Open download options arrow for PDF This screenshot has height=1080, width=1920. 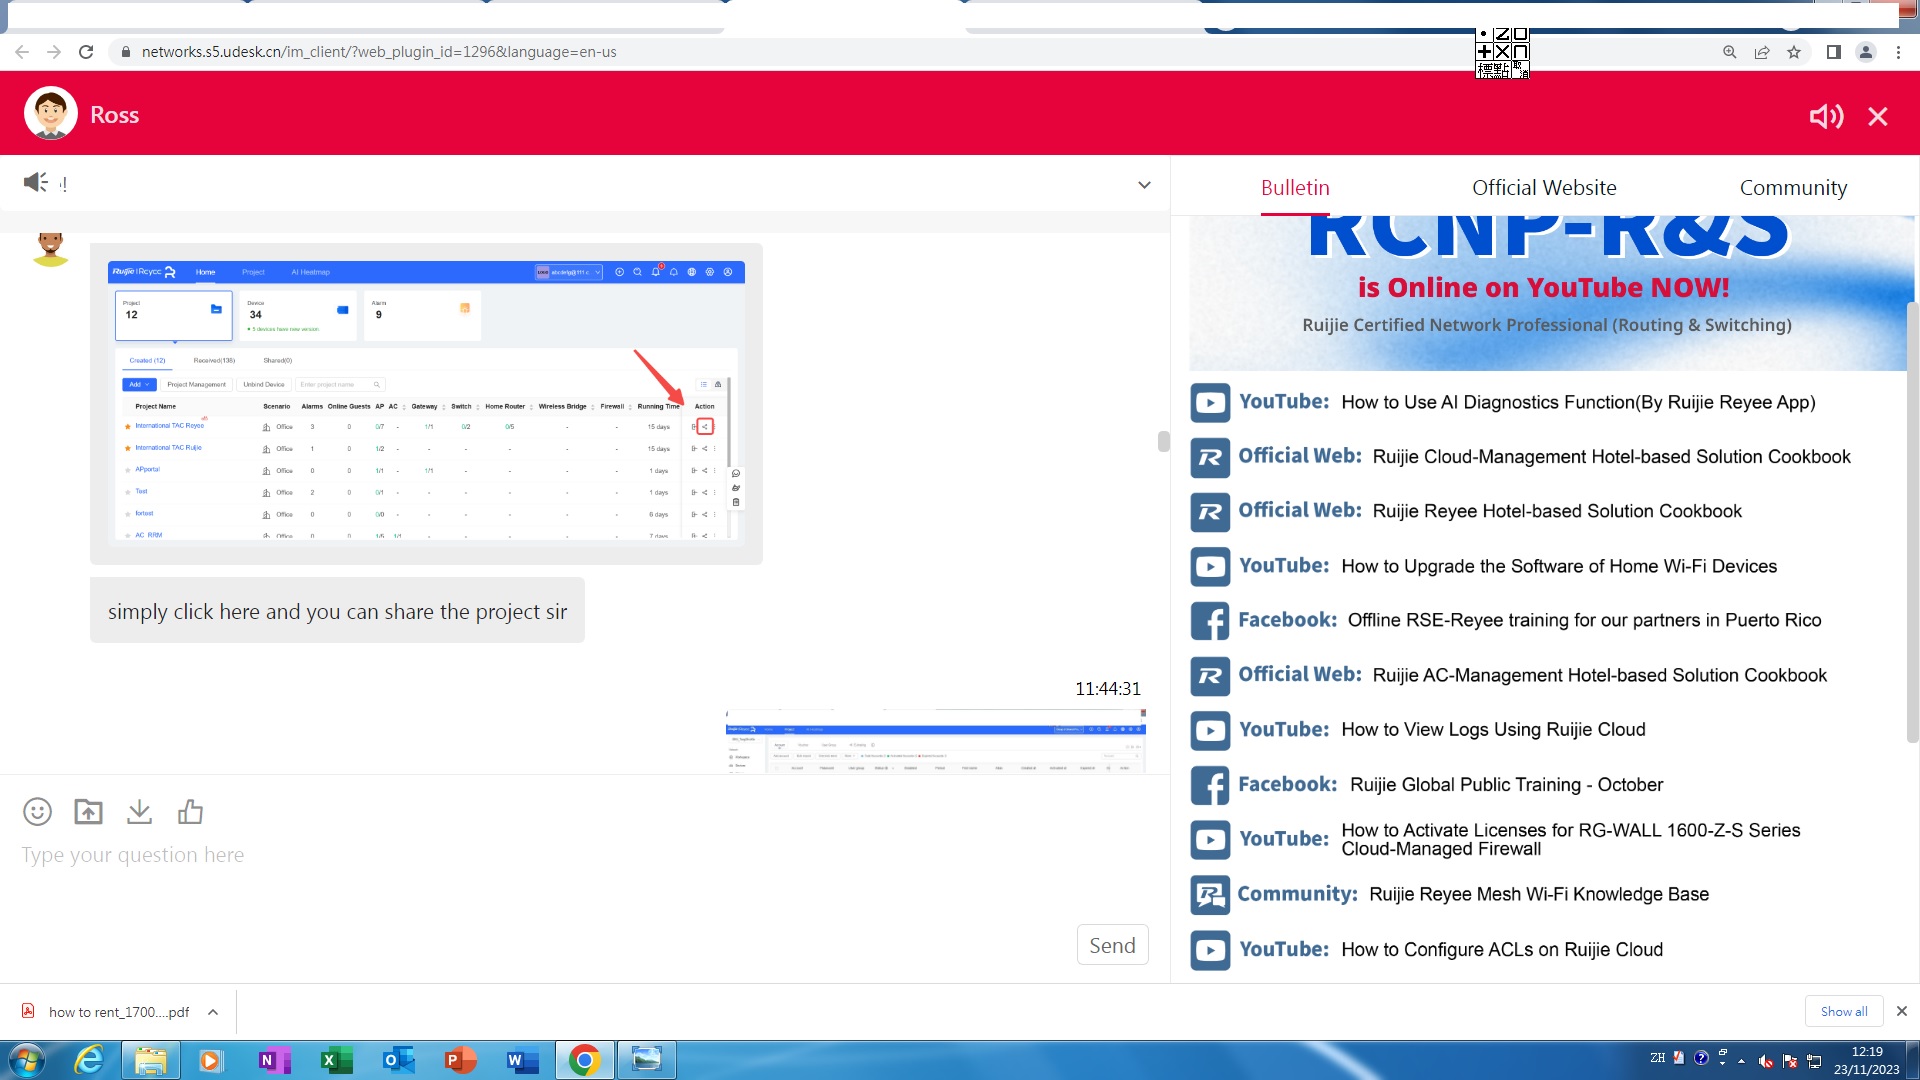[213, 1012]
